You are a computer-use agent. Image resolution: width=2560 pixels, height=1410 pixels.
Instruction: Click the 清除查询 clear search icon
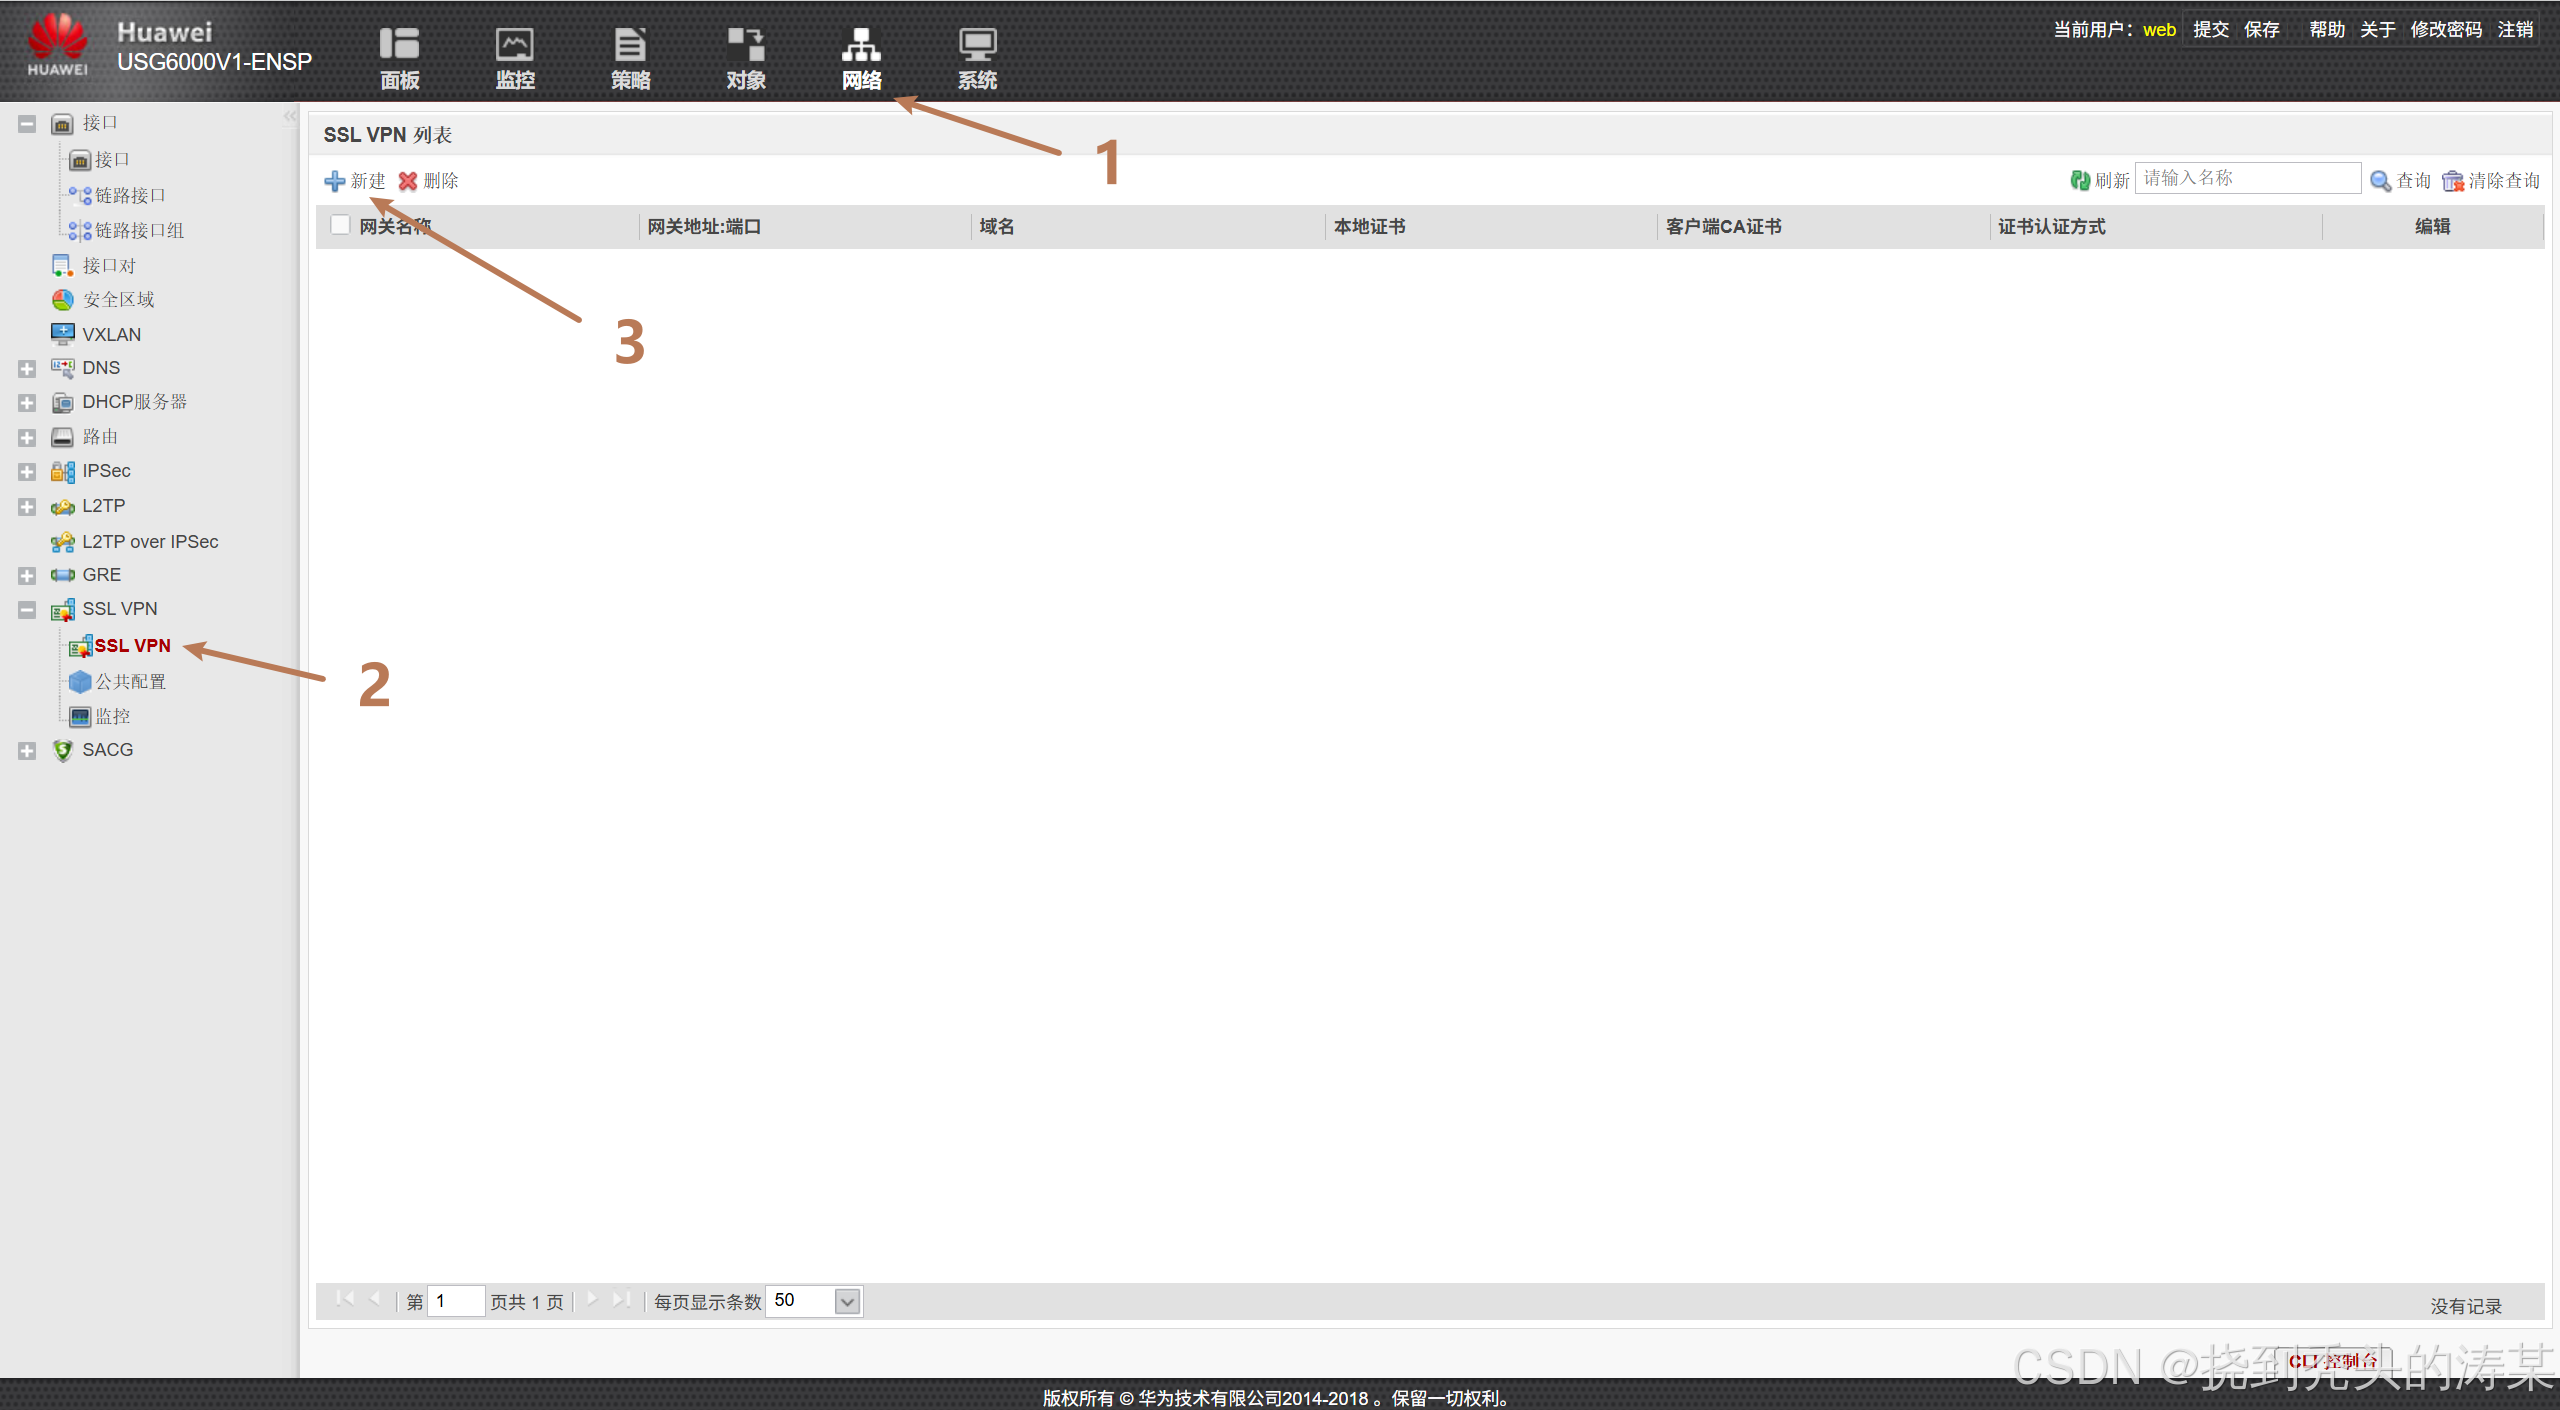point(2453,181)
